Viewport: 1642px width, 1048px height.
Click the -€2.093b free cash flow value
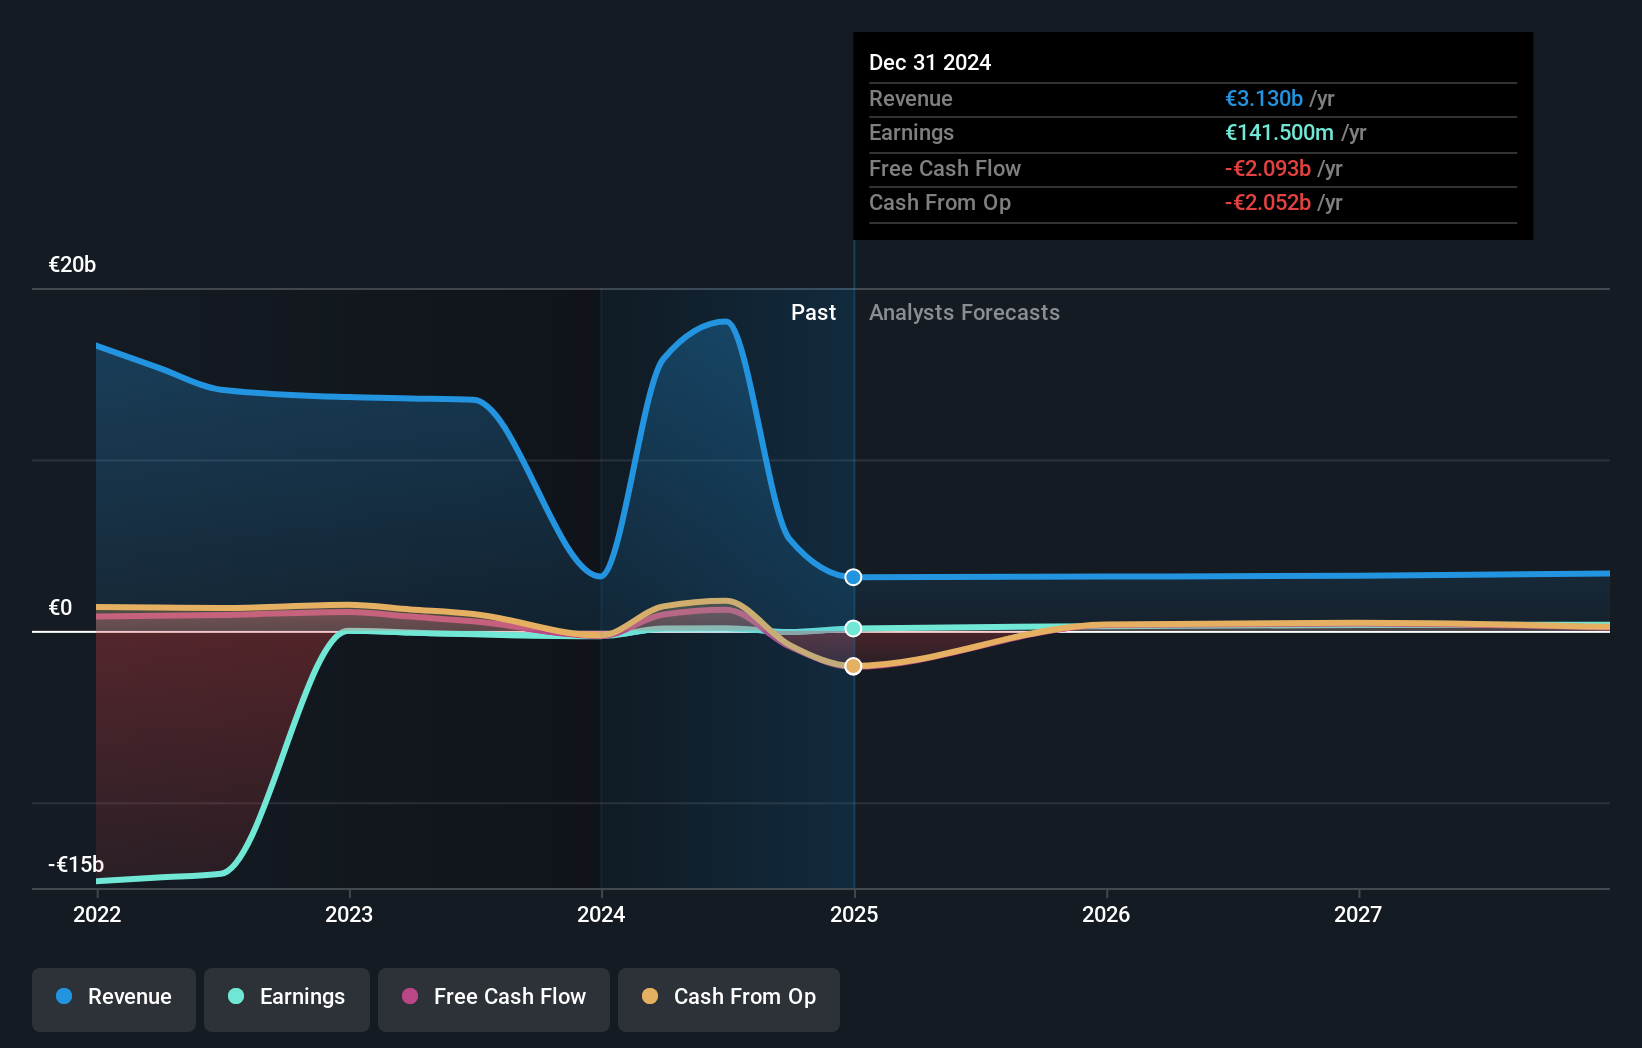[x=1268, y=168]
